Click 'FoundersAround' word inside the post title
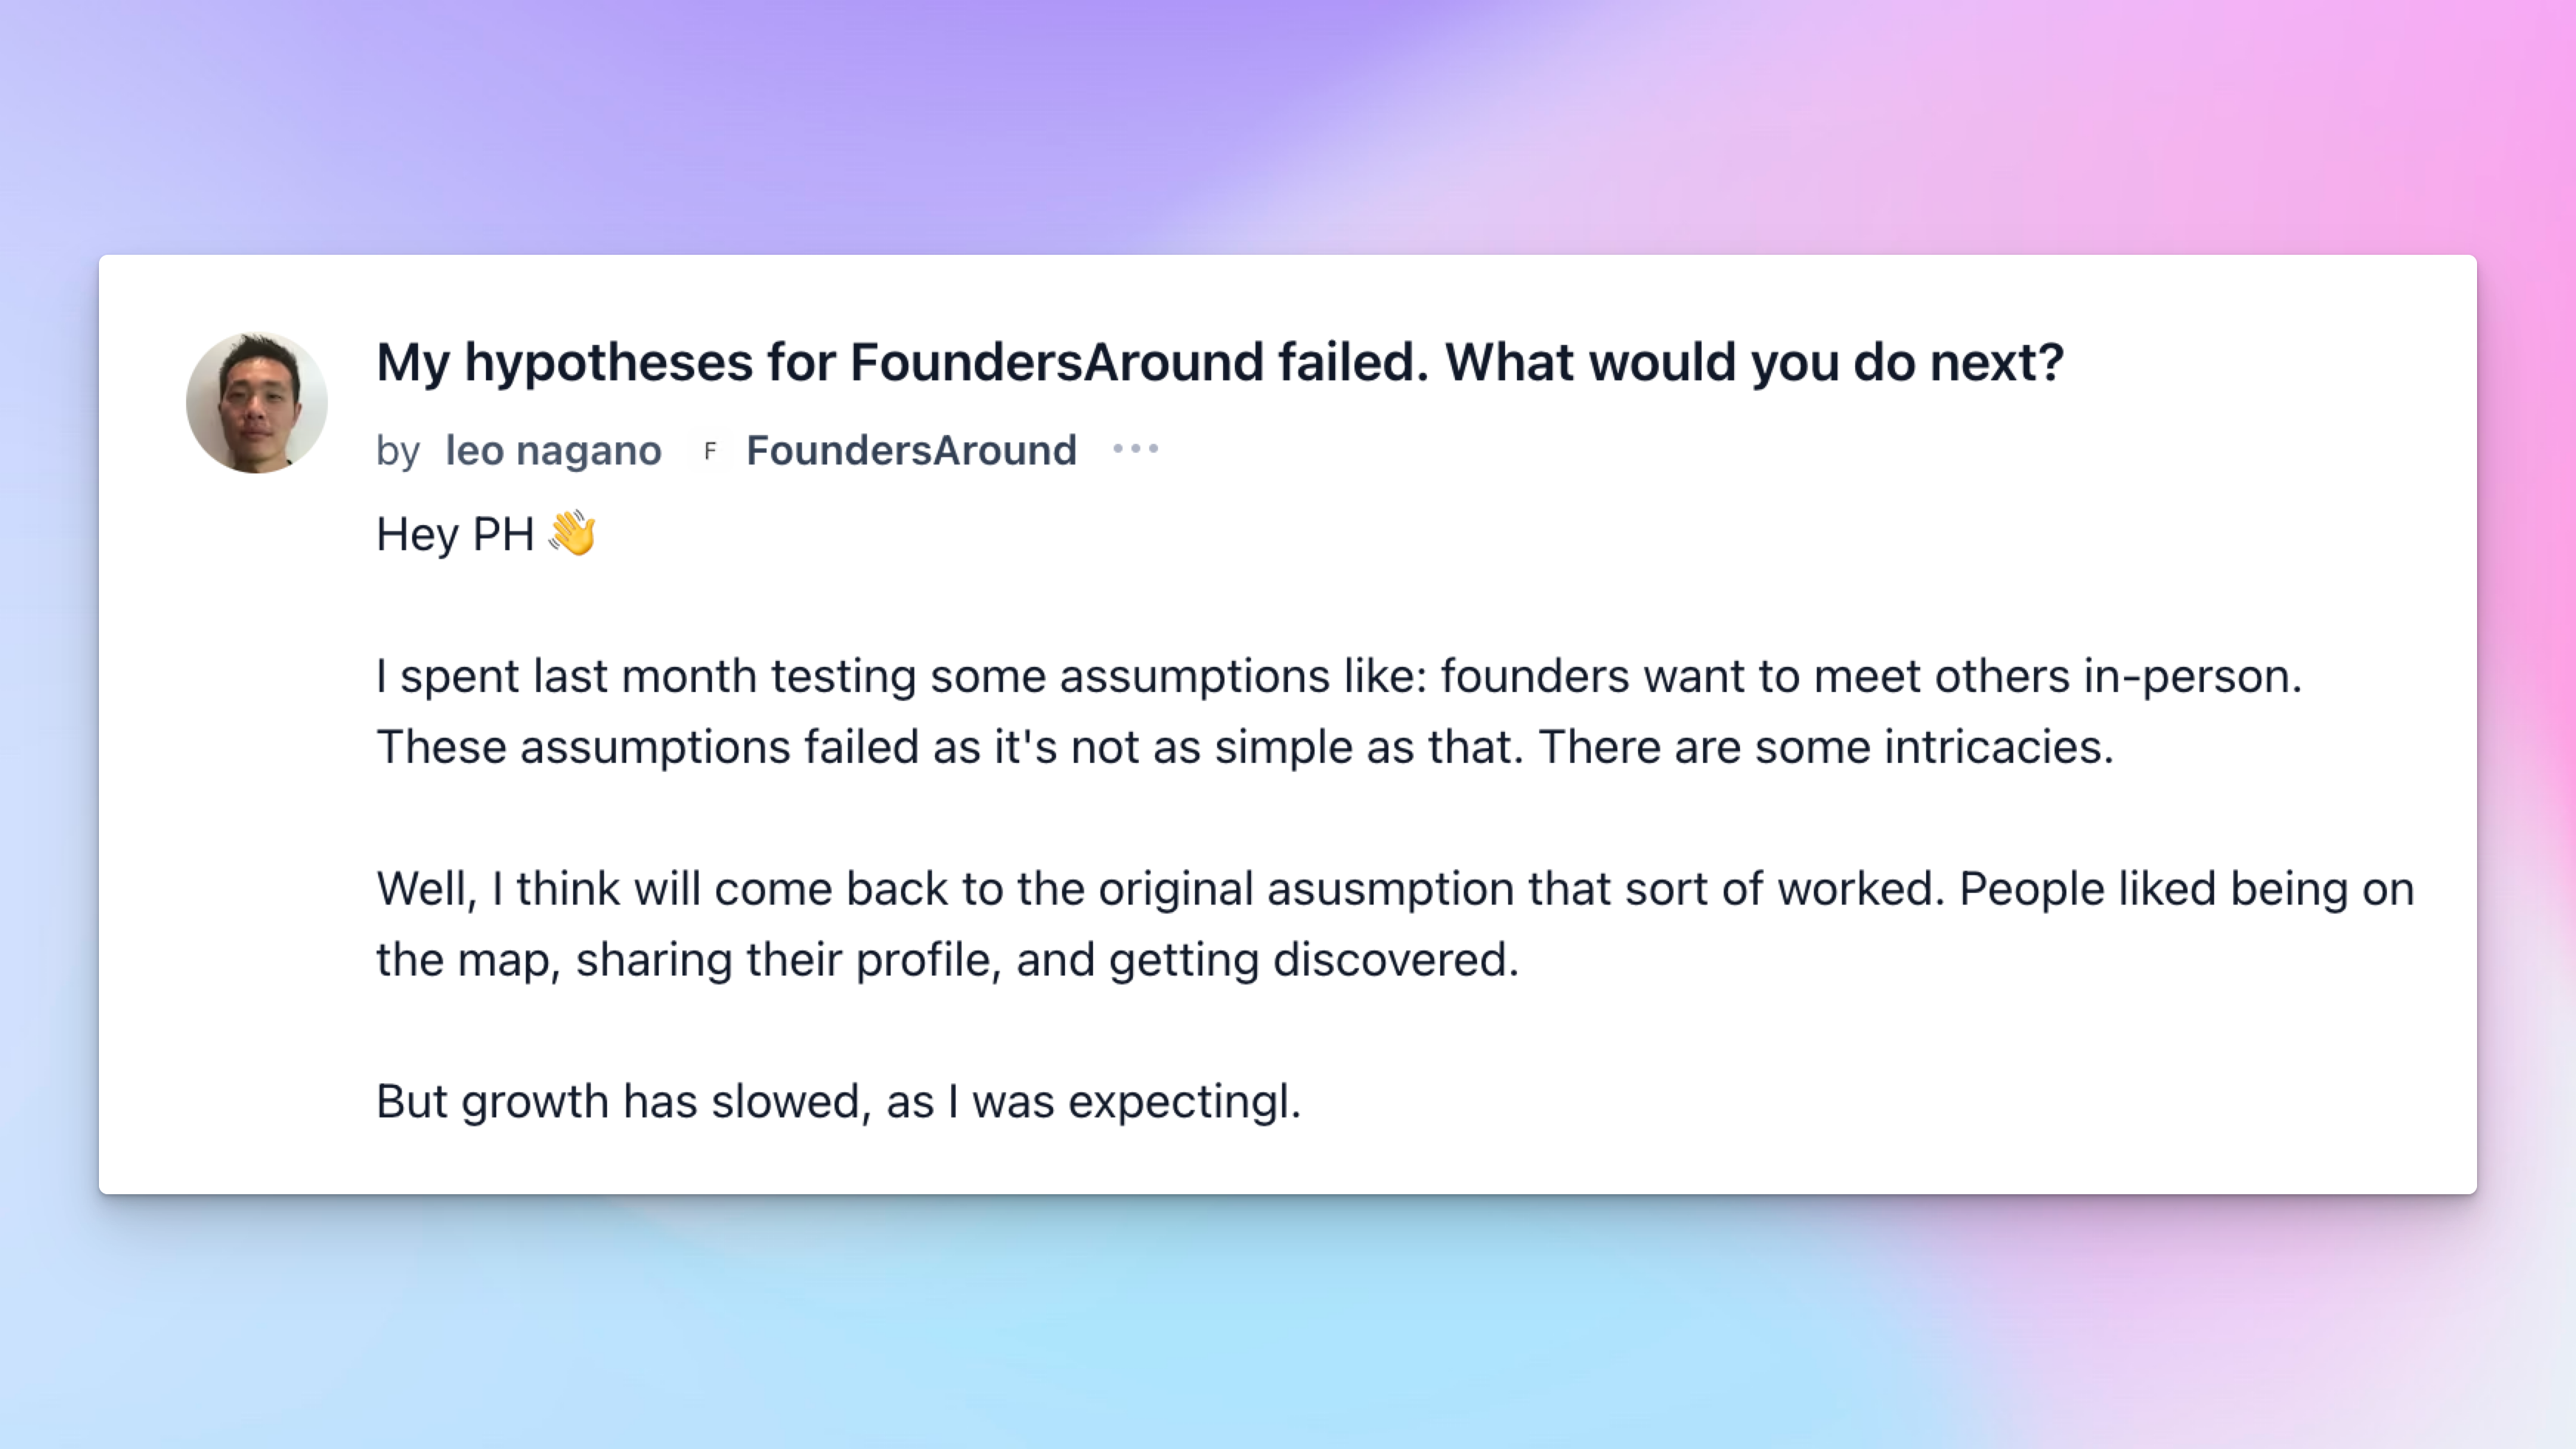 [x=1056, y=362]
